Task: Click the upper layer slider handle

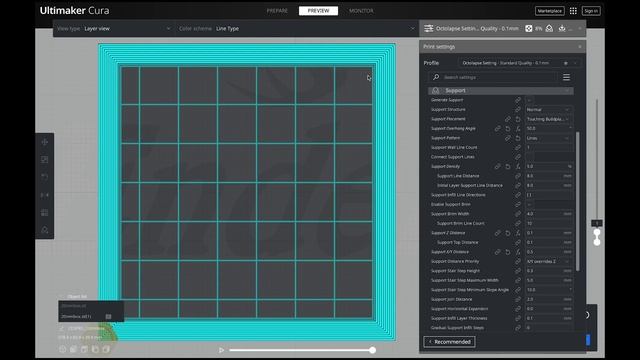Action: (597, 233)
